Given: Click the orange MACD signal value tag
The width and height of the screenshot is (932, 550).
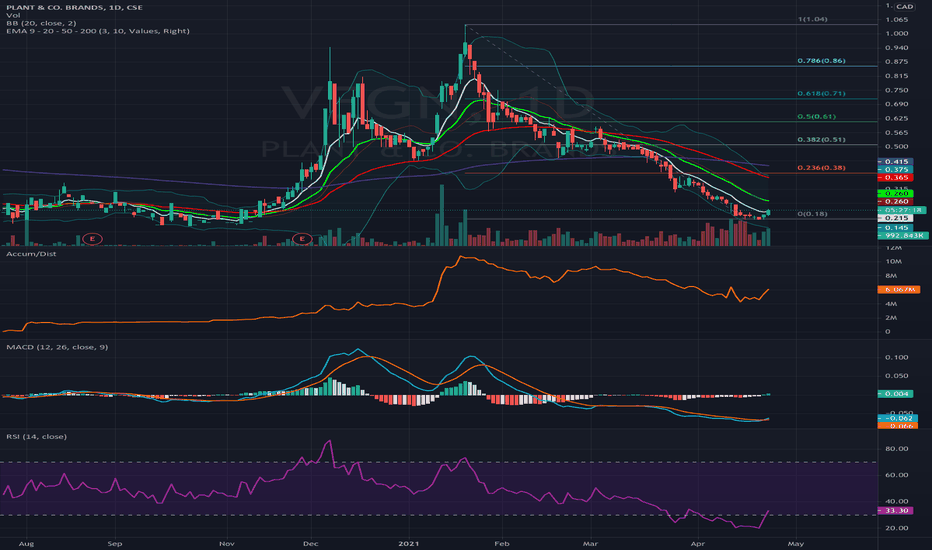Looking at the screenshot, I should tap(898, 426).
